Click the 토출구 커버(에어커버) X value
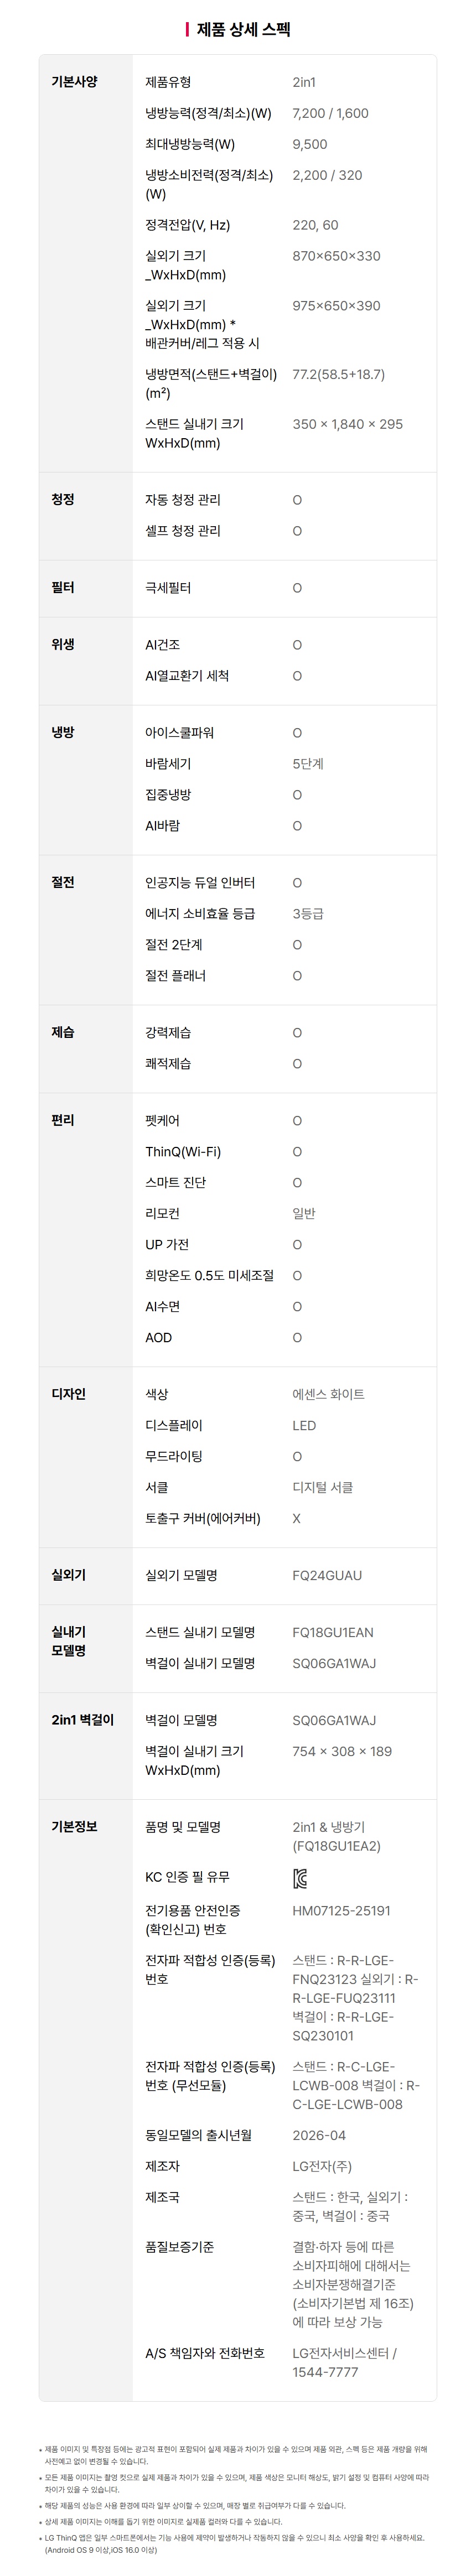The image size is (476, 2576). click(296, 1518)
